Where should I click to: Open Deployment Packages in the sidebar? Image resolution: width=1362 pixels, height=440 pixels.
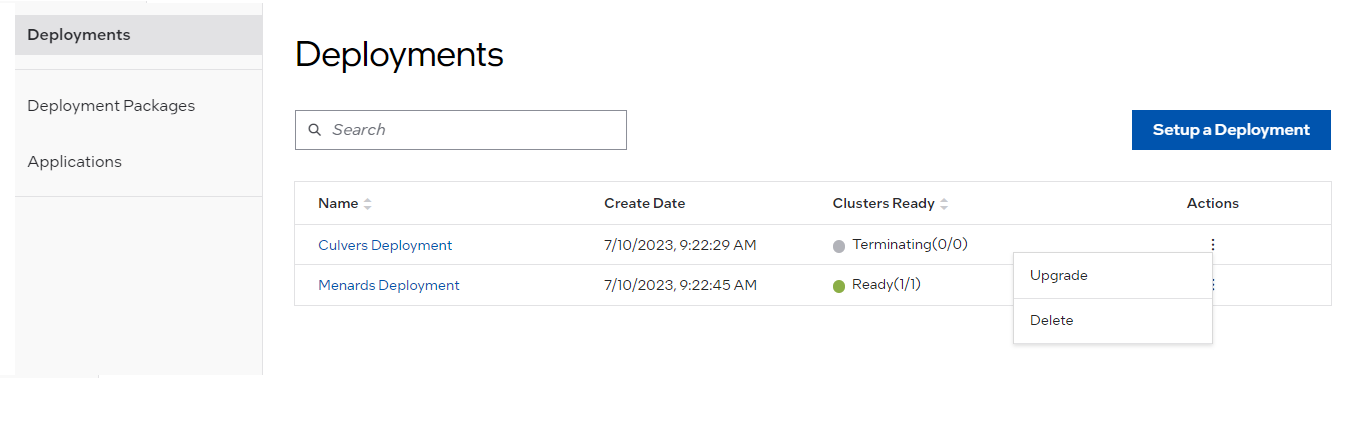tap(111, 105)
